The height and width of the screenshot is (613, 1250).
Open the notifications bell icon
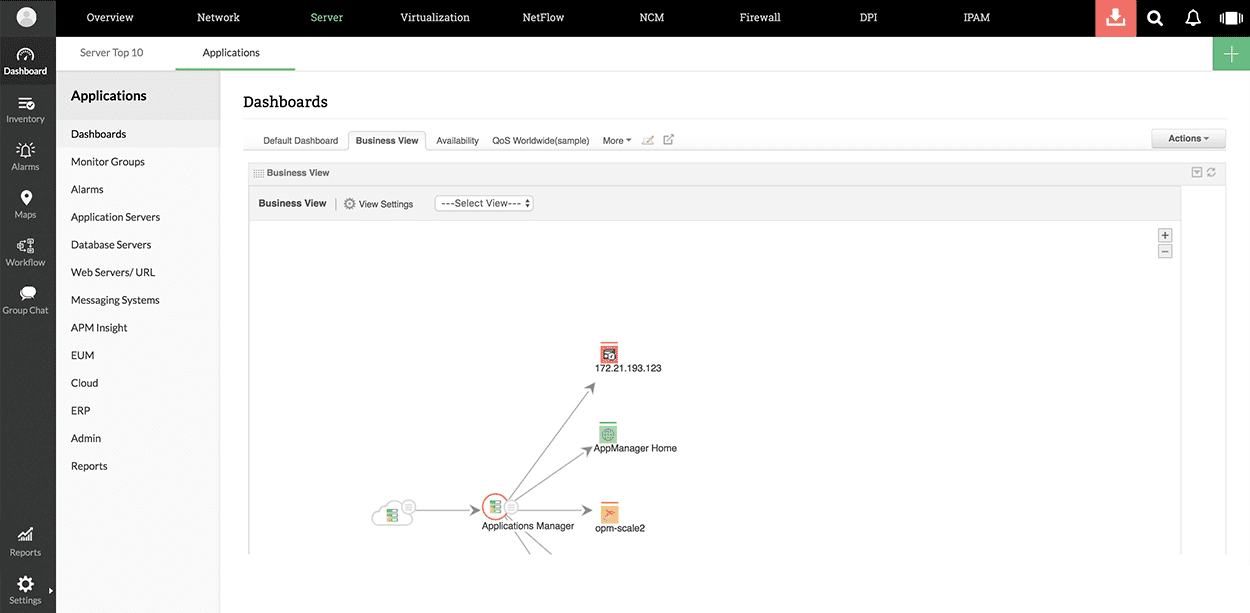click(1193, 18)
